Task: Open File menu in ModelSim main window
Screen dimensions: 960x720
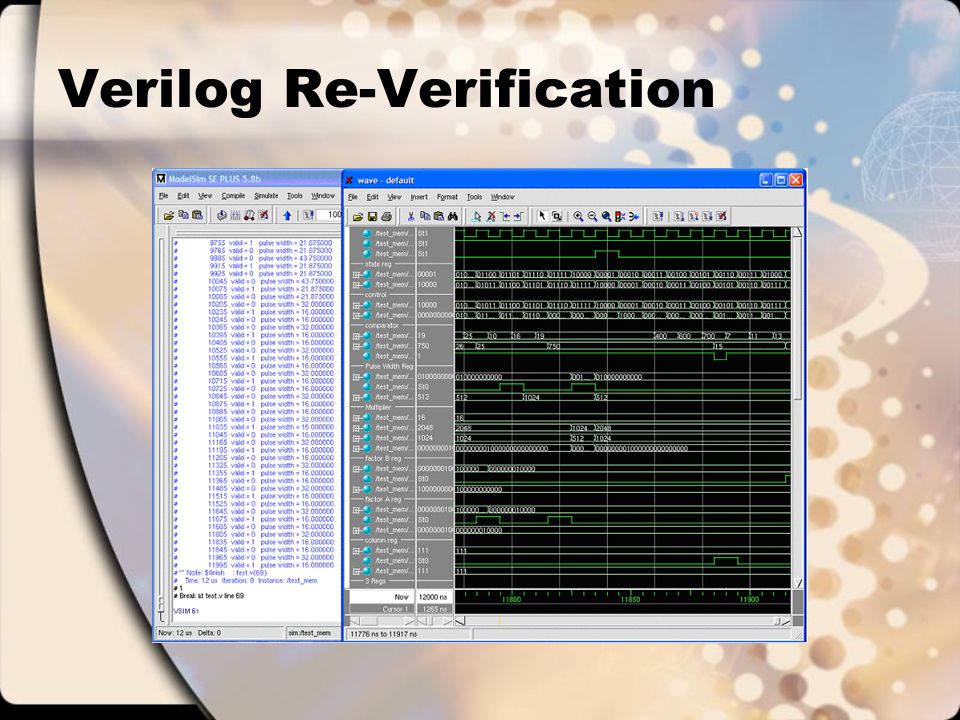Action: pos(163,196)
